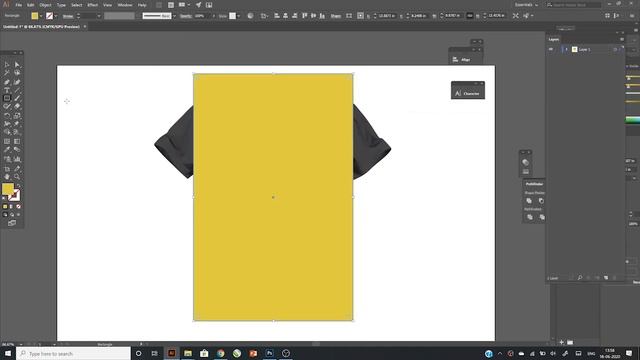
Task: Click the Adobe Stock search field
Action: point(573,5)
